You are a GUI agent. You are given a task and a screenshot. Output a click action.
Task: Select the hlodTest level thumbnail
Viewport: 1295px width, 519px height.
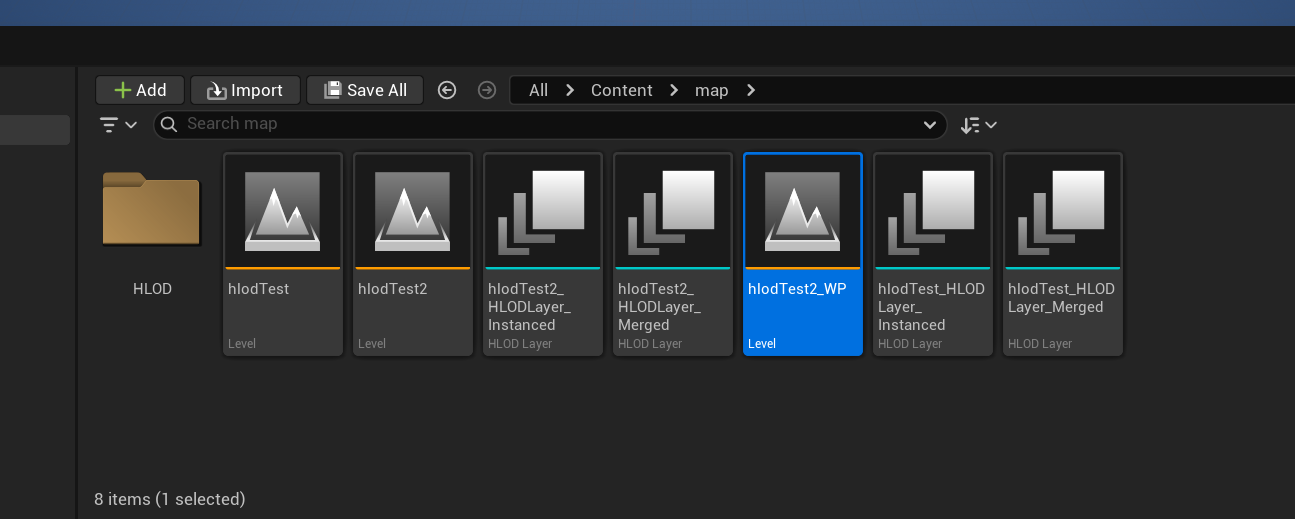pyautogui.click(x=283, y=211)
